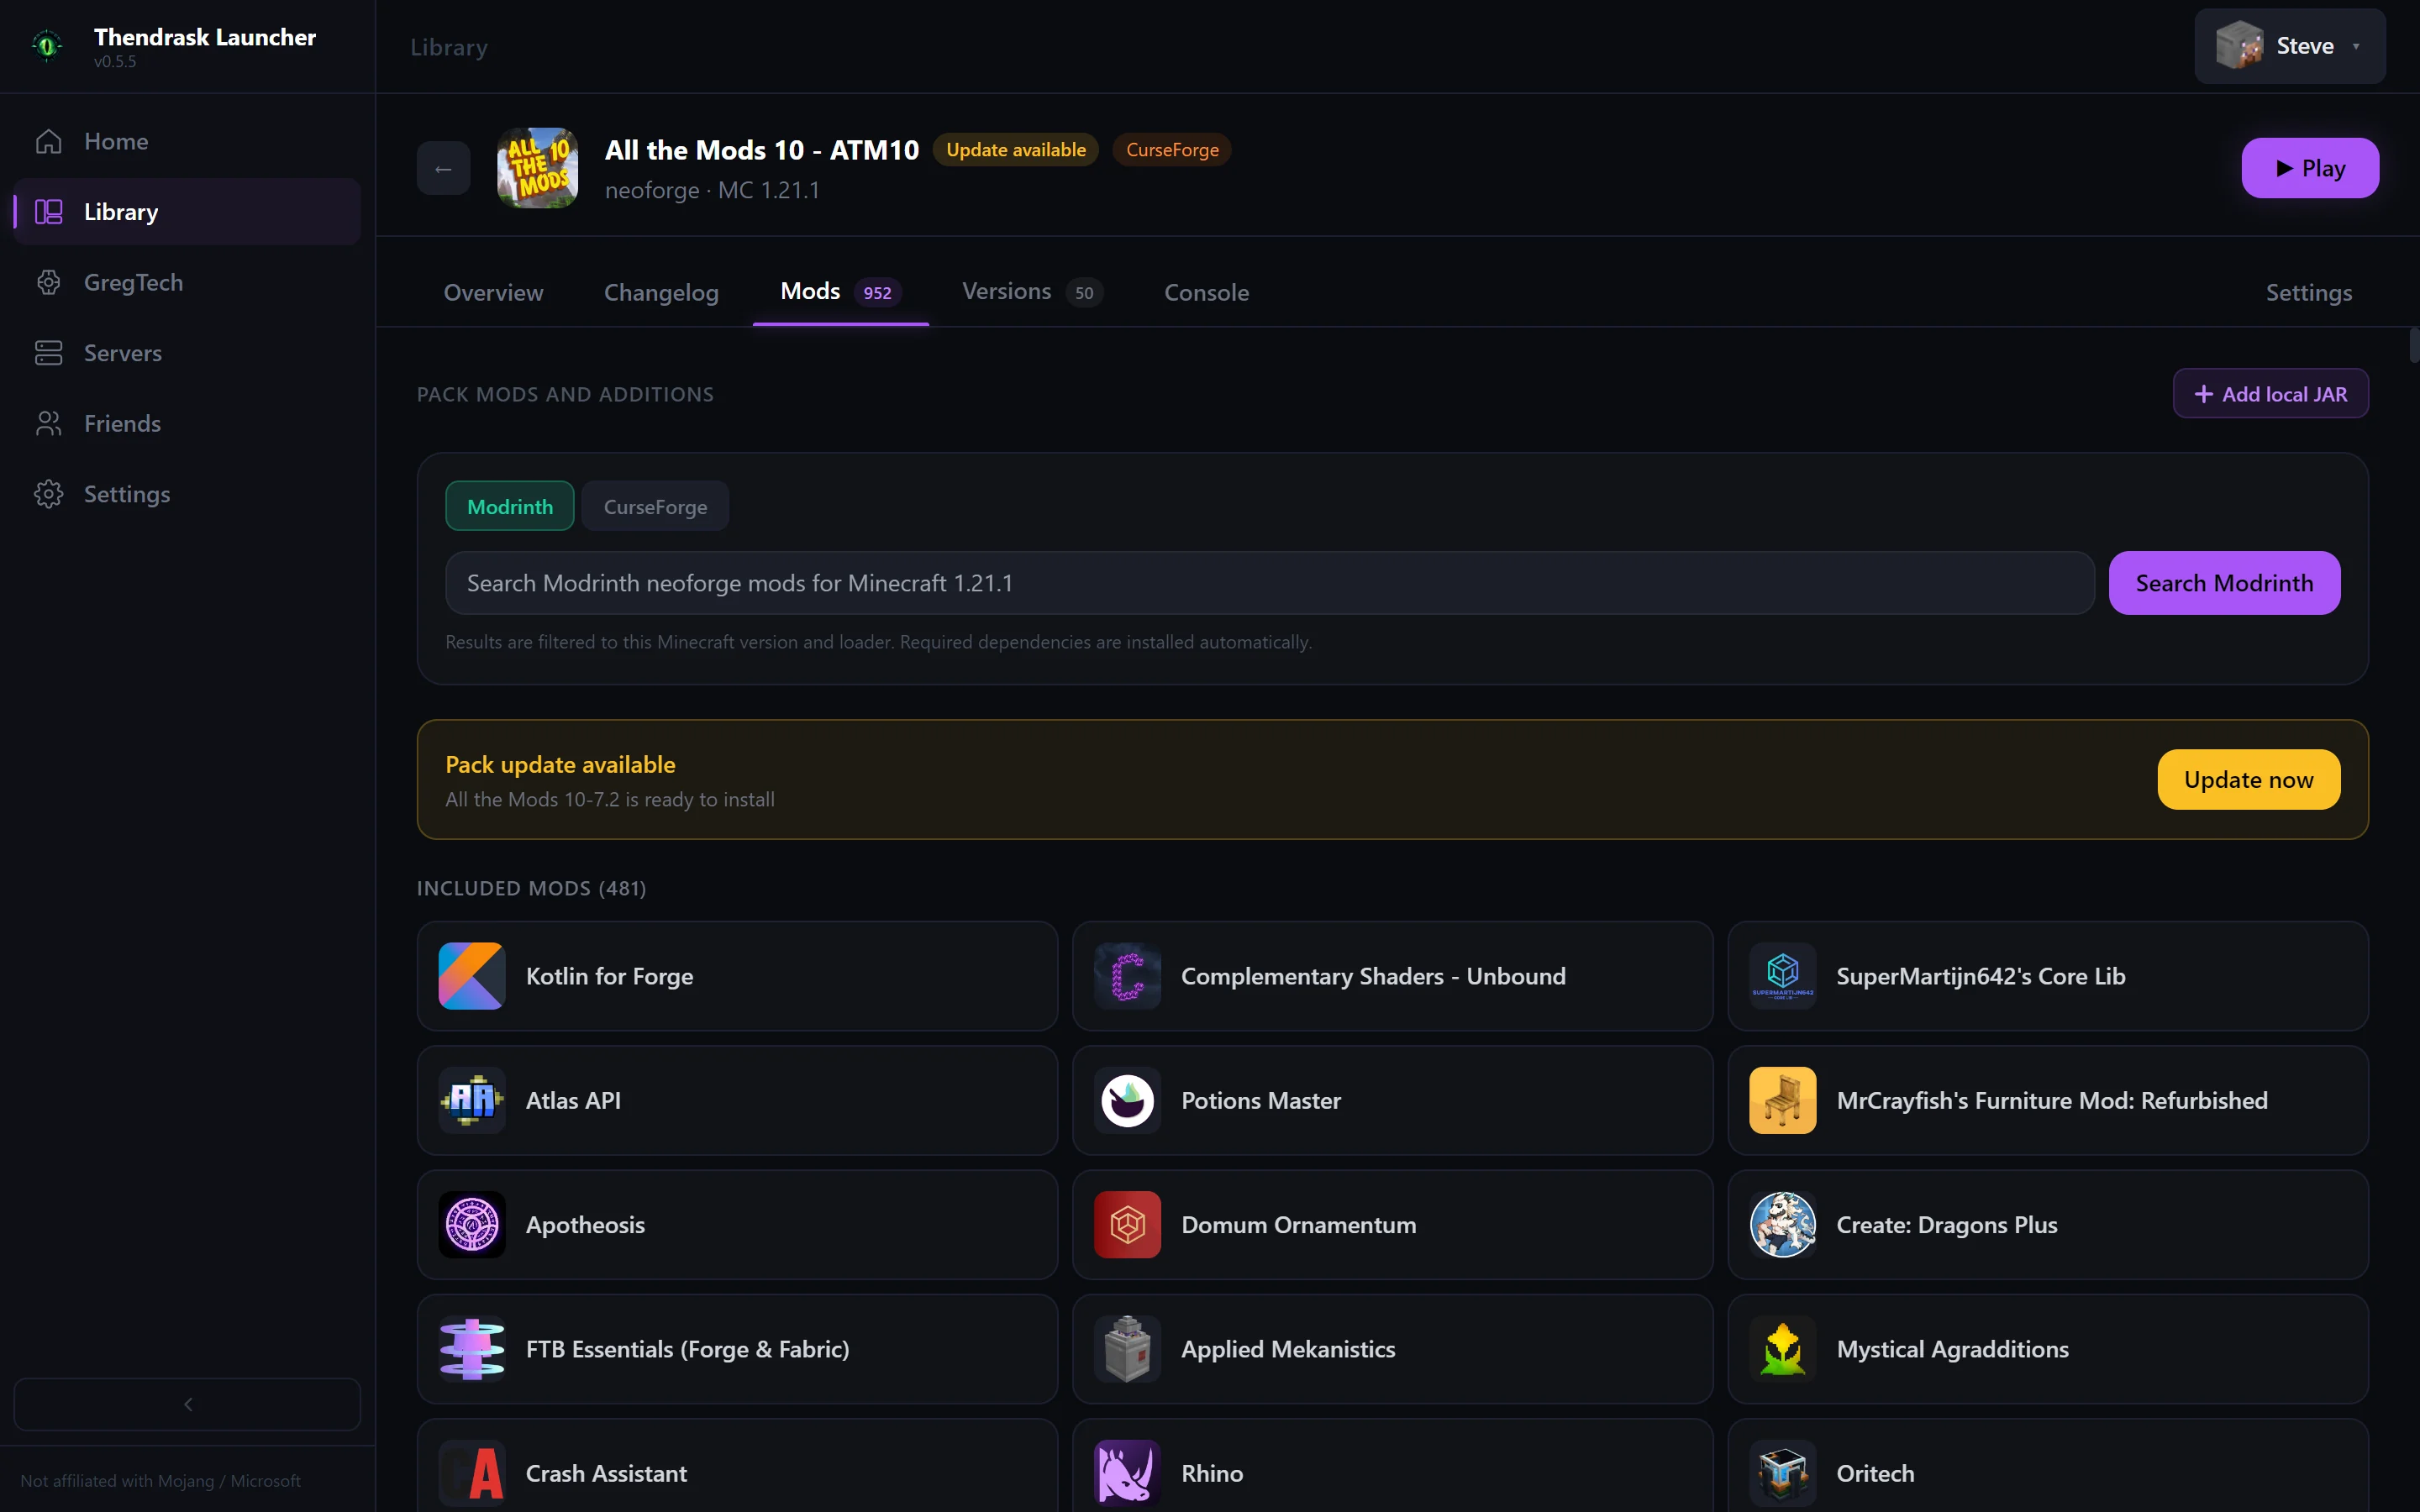Select the Library sidebar icon
Viewport: 2420px width, 1512px height.
[49, 212]
